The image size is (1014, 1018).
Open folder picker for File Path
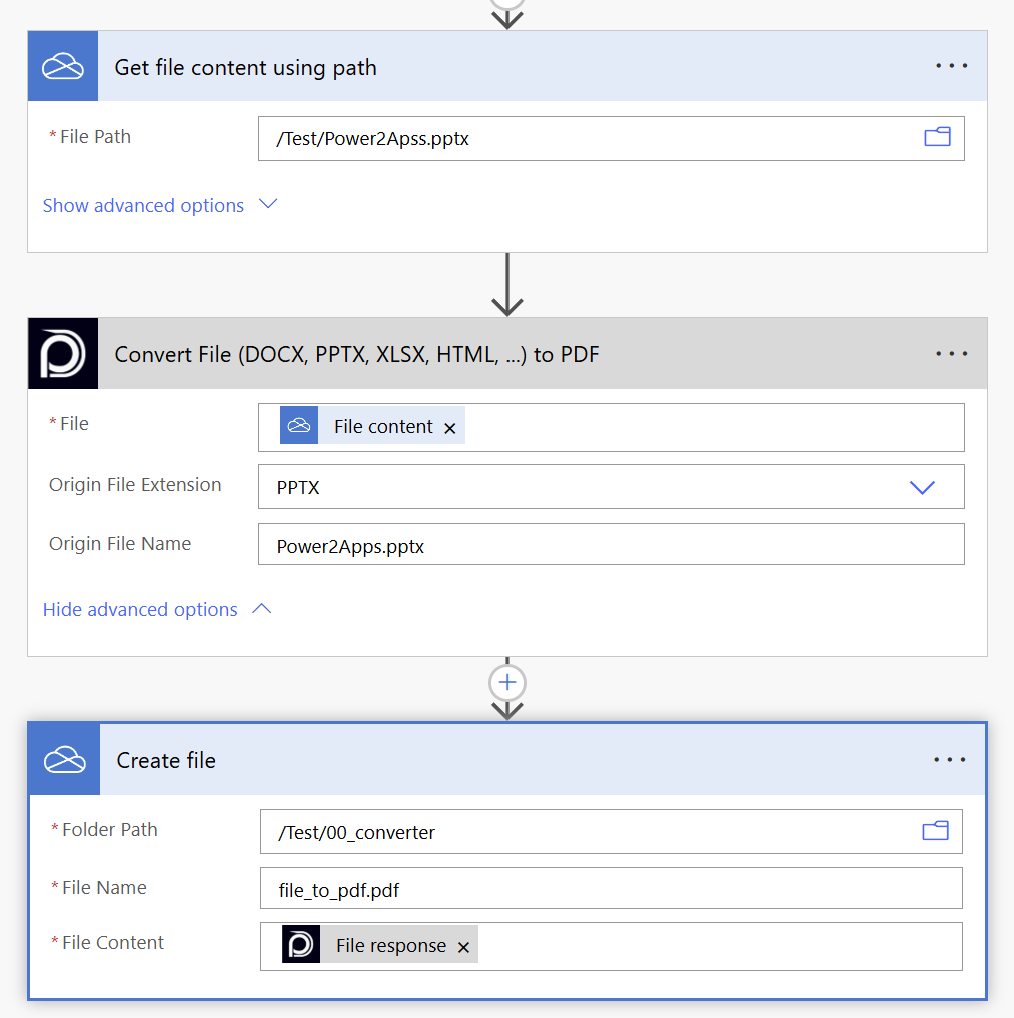(937, 138)
